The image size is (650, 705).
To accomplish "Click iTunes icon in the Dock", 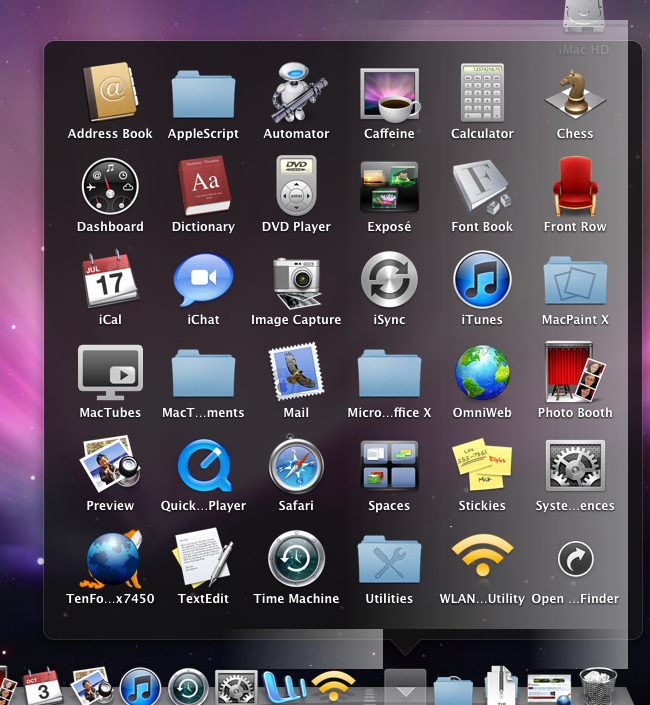I will [x=140, y=687].
